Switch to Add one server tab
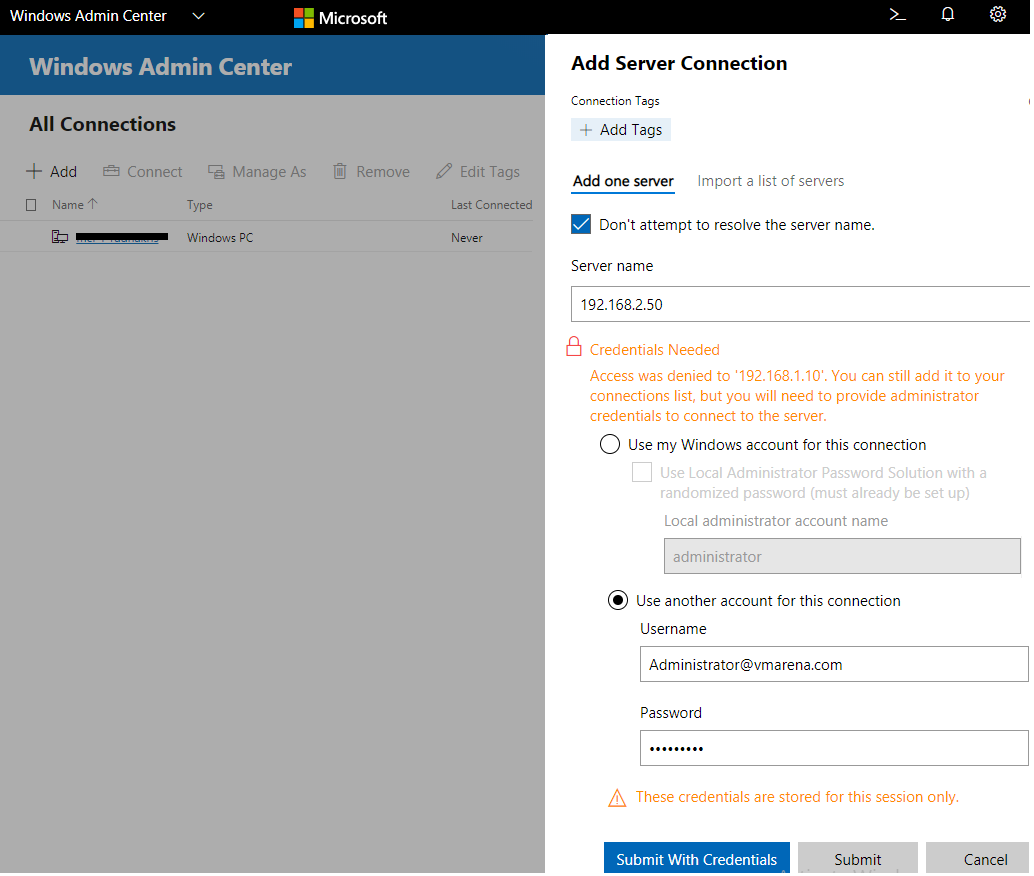Viewport: 1034px width, 876px height. click(x=623, y=181)
